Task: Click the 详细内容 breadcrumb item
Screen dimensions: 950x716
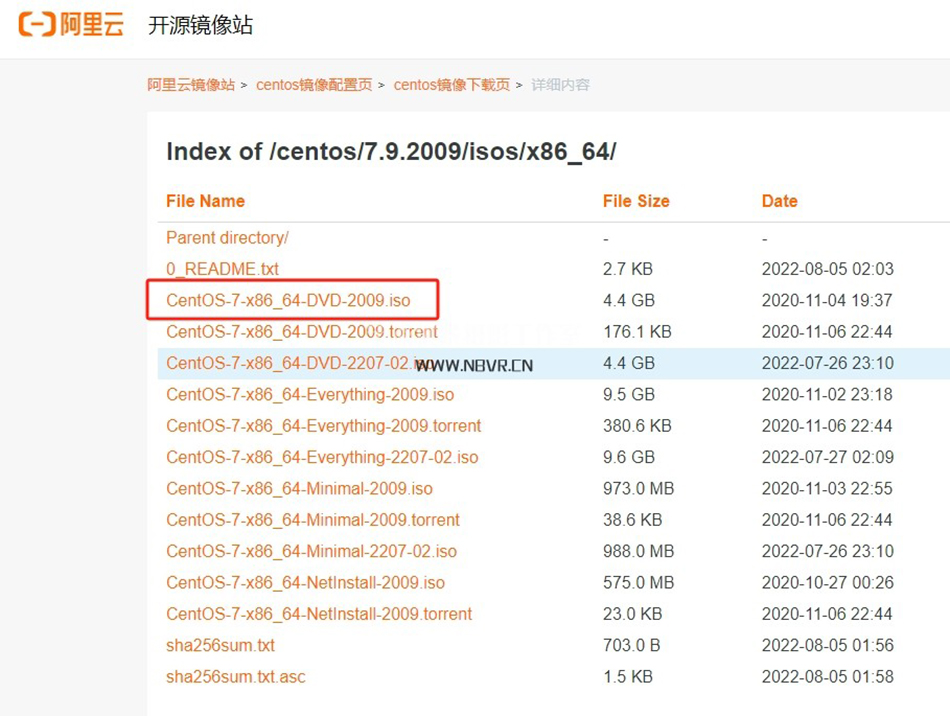Action: pos(560,85)
